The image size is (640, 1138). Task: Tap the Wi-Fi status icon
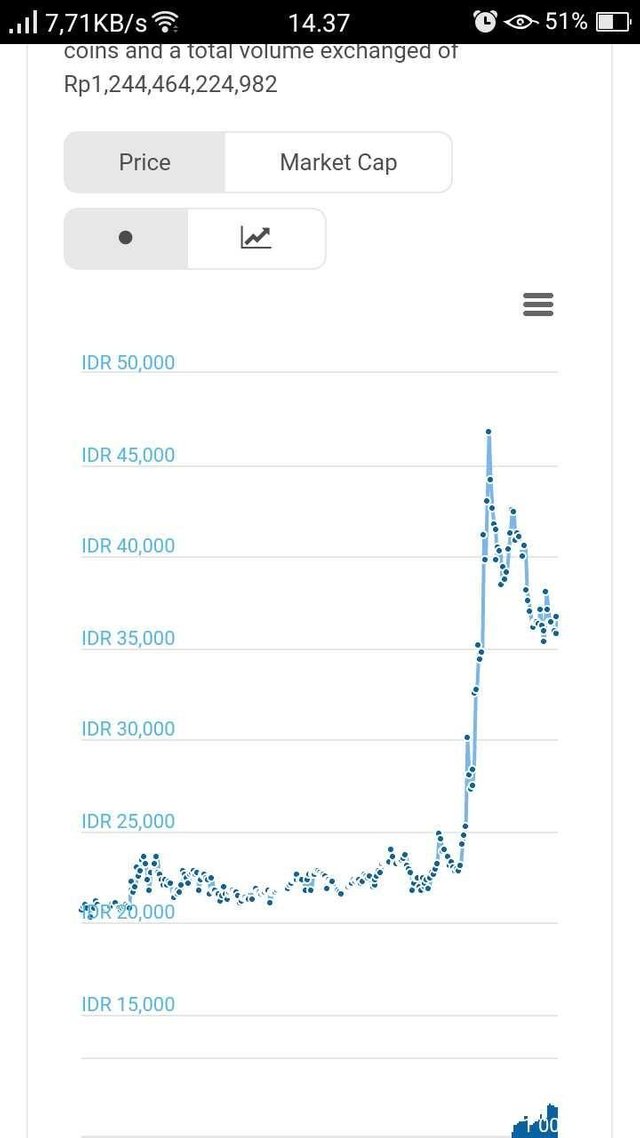[x=166, y=23]
